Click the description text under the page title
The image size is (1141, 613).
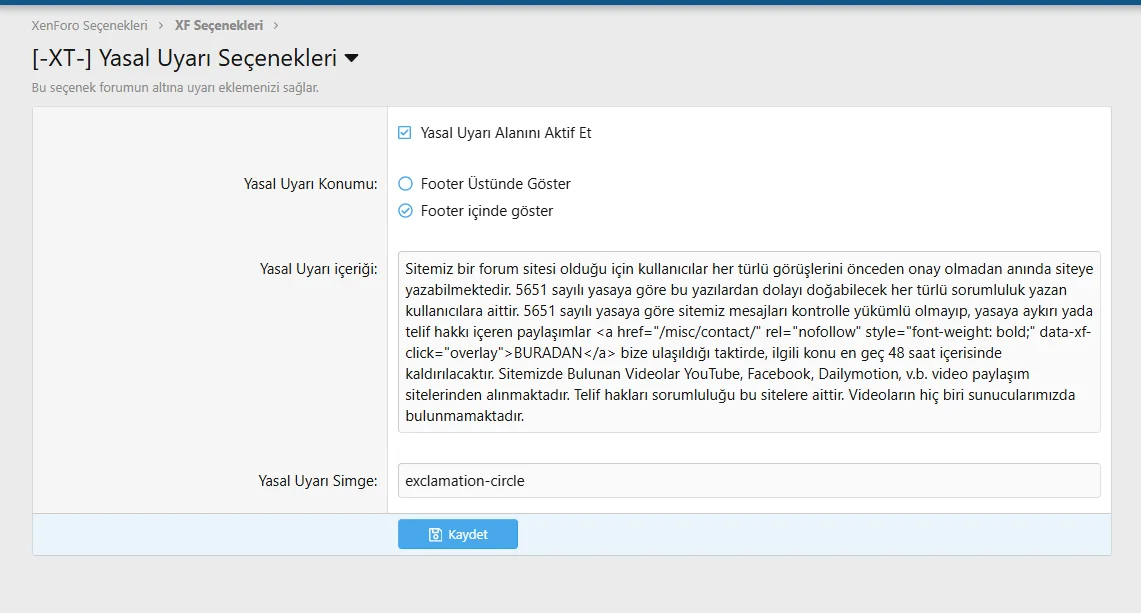pos(175,88)
